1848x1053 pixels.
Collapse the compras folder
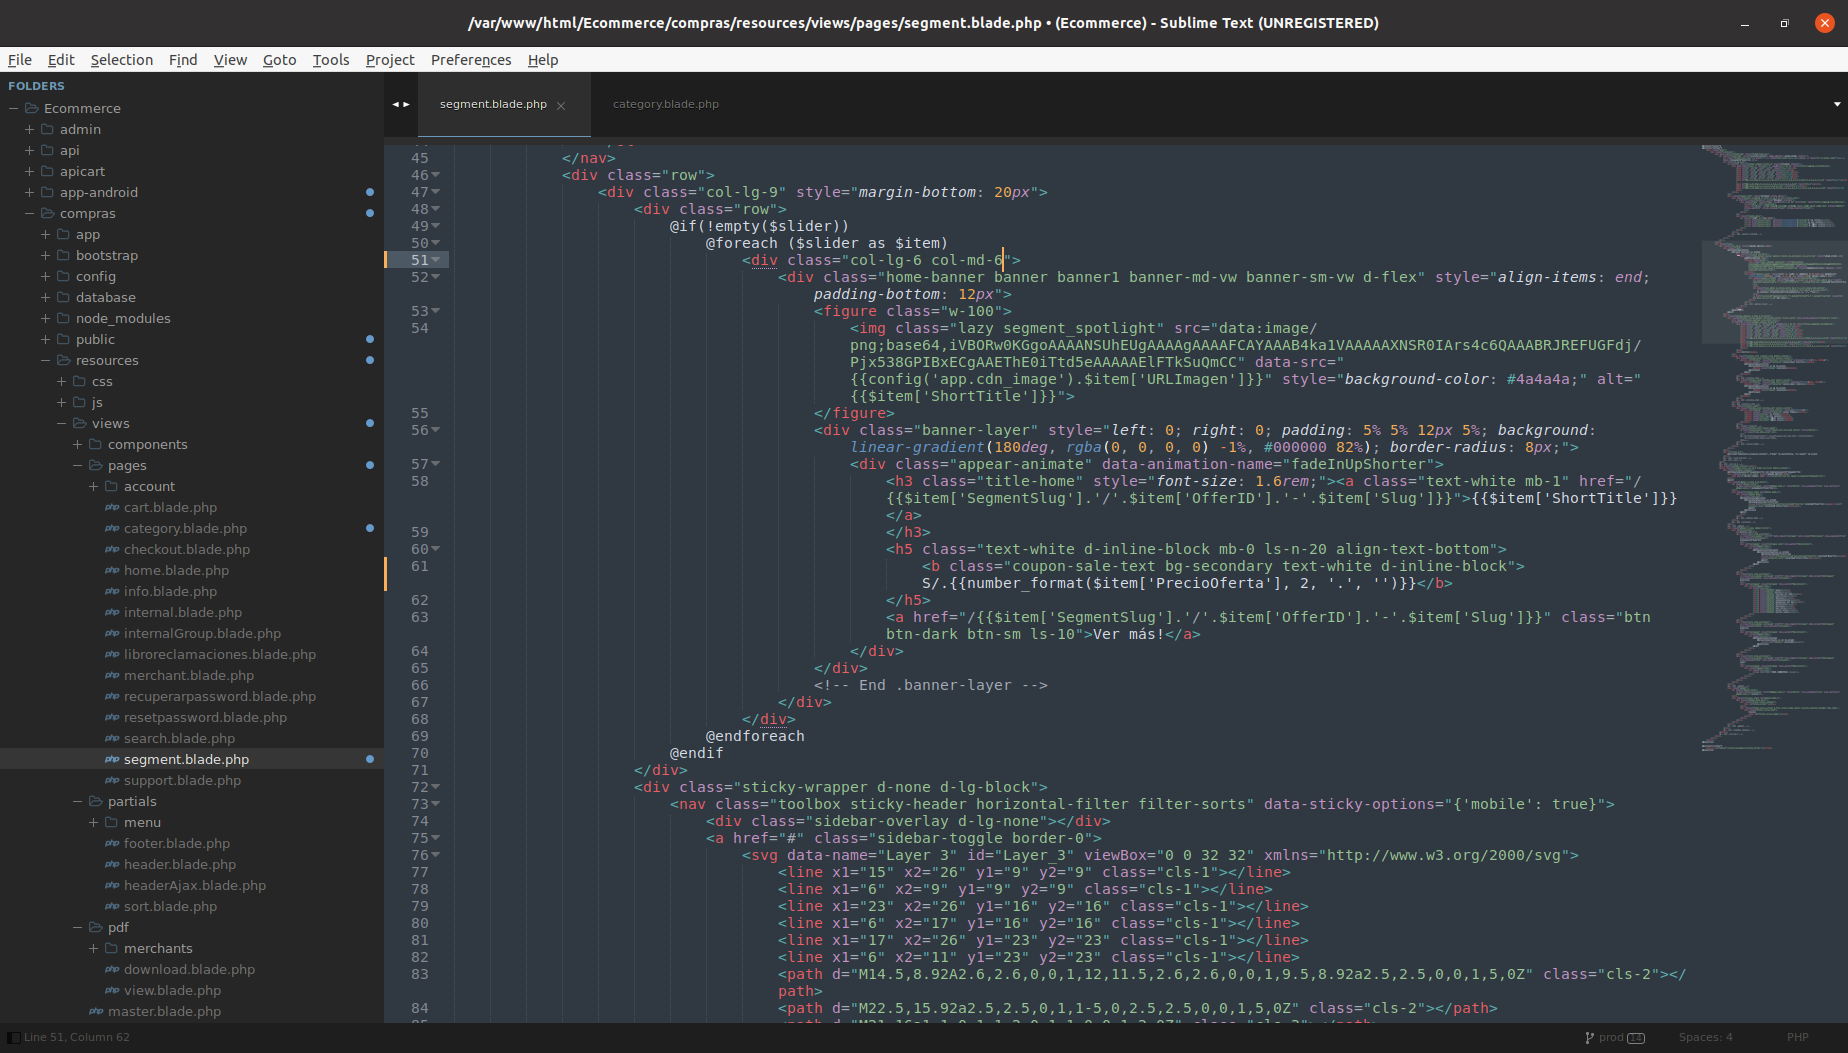(x=30, y=213)
